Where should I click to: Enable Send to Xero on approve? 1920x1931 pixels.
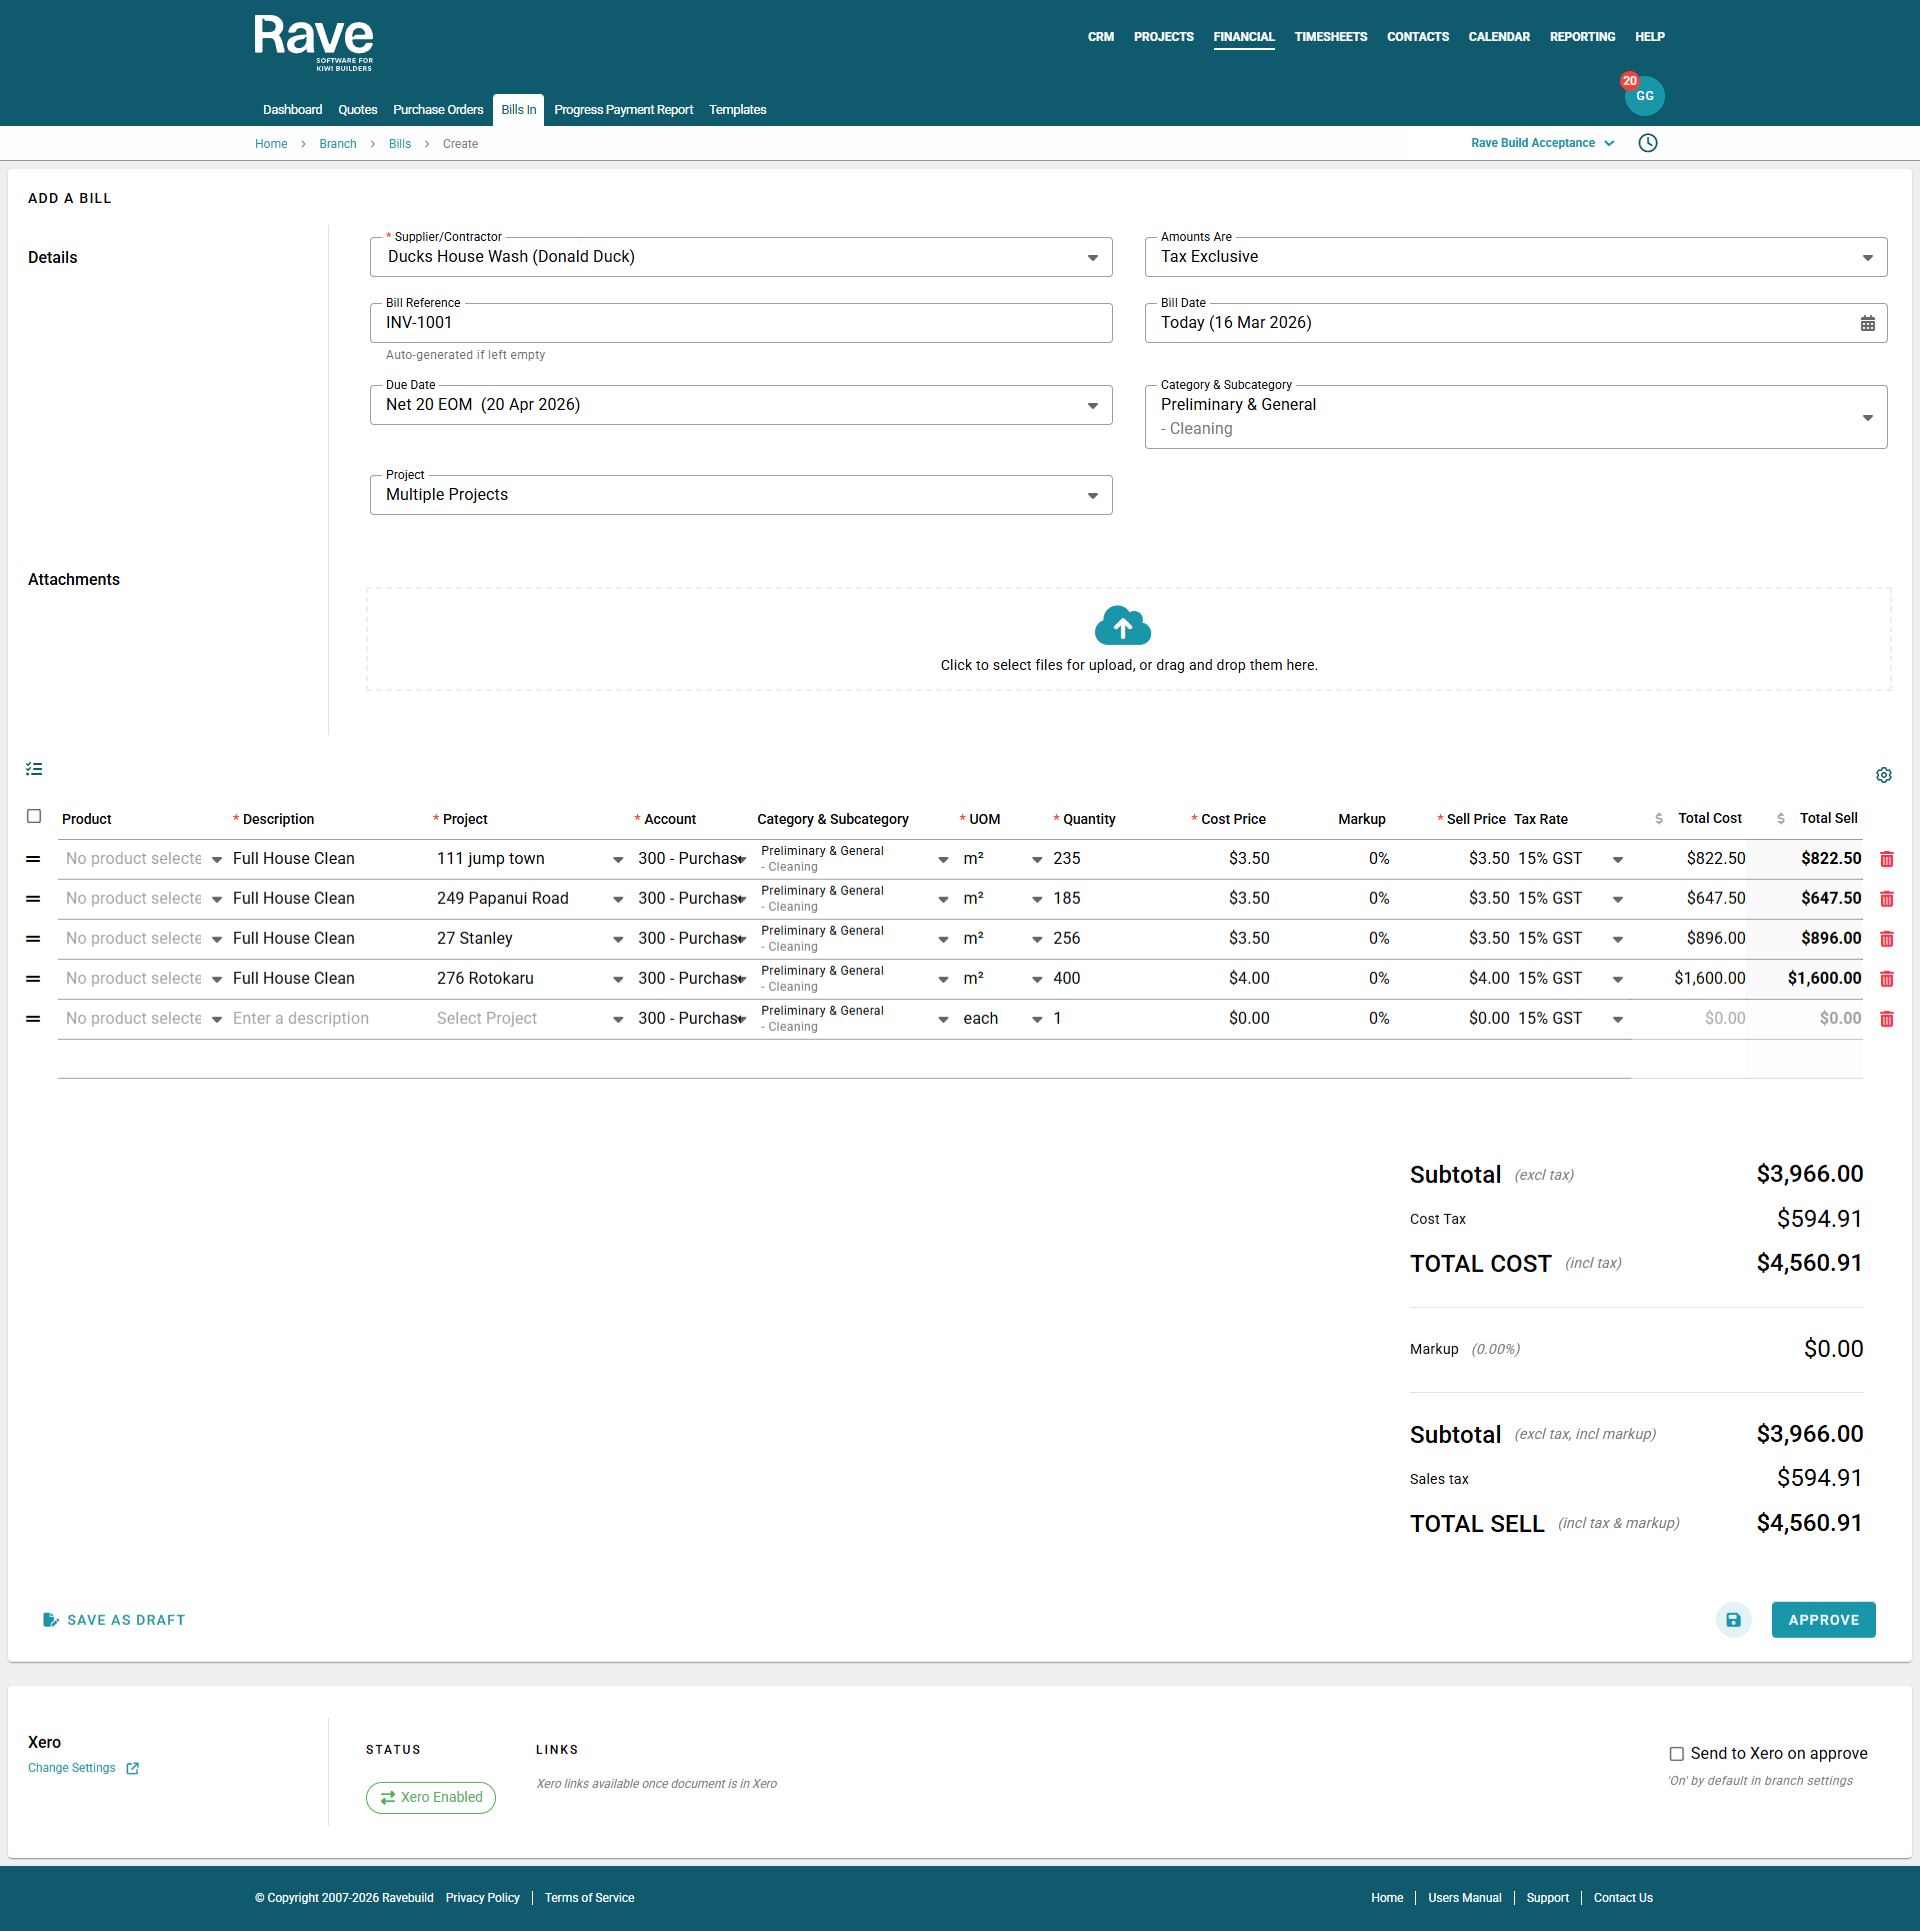[1676, 1753]
